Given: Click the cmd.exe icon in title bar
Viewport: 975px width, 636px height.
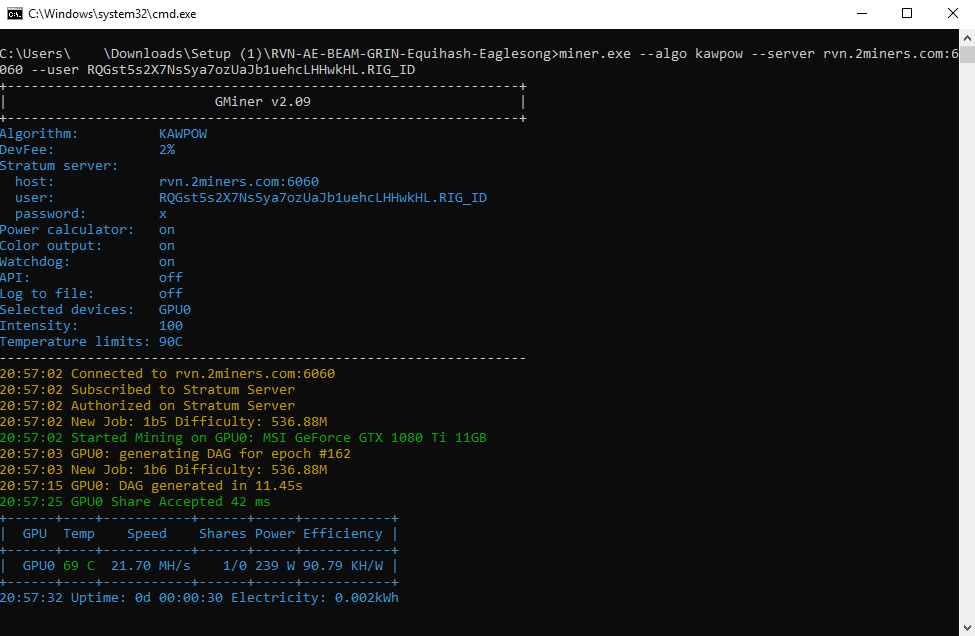Looking at the screenshot, I should click(14, 13).
